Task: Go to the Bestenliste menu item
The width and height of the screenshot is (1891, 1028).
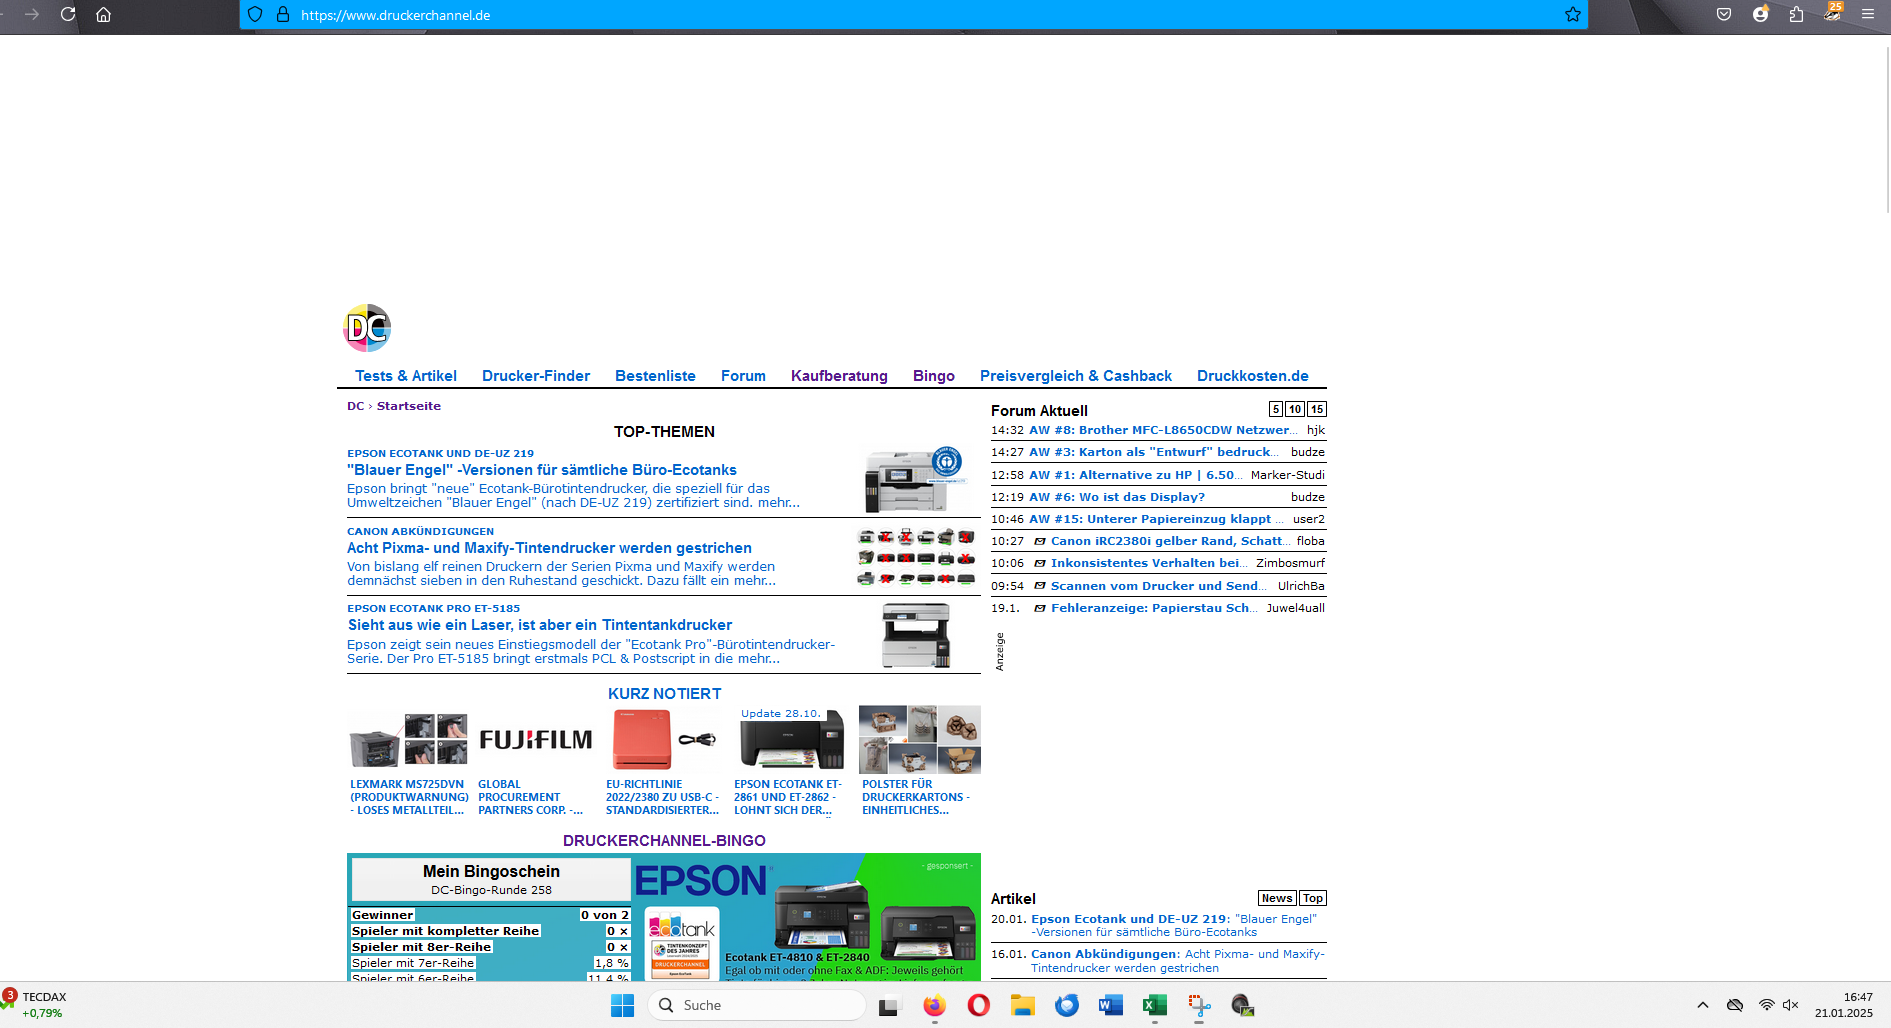Action: (x=655, y=376)
